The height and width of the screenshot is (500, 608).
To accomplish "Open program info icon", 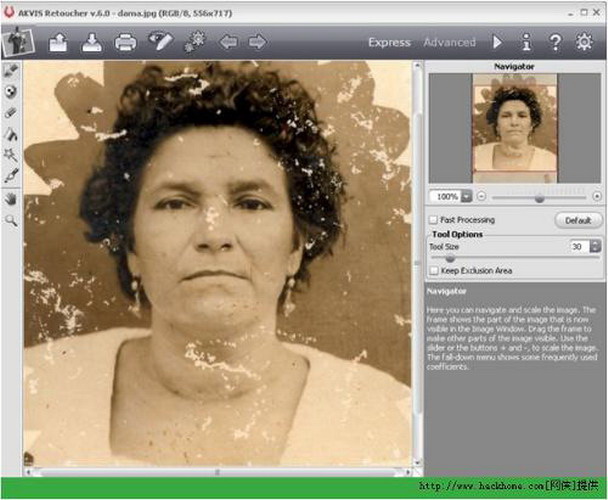I will coord(526,42).
